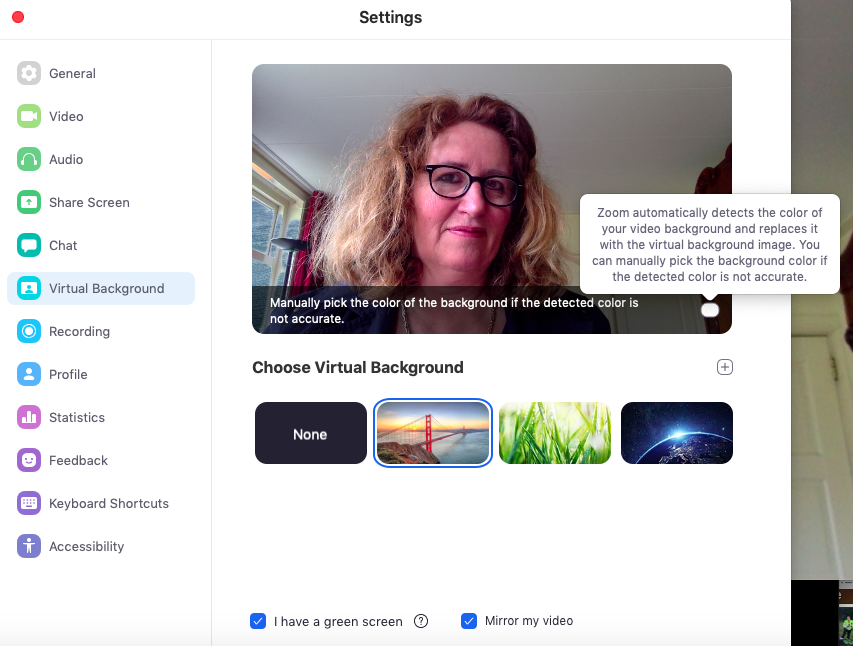Open the Feedback label in sidebar
Screen dimensions: 853x646
point(78,460)
